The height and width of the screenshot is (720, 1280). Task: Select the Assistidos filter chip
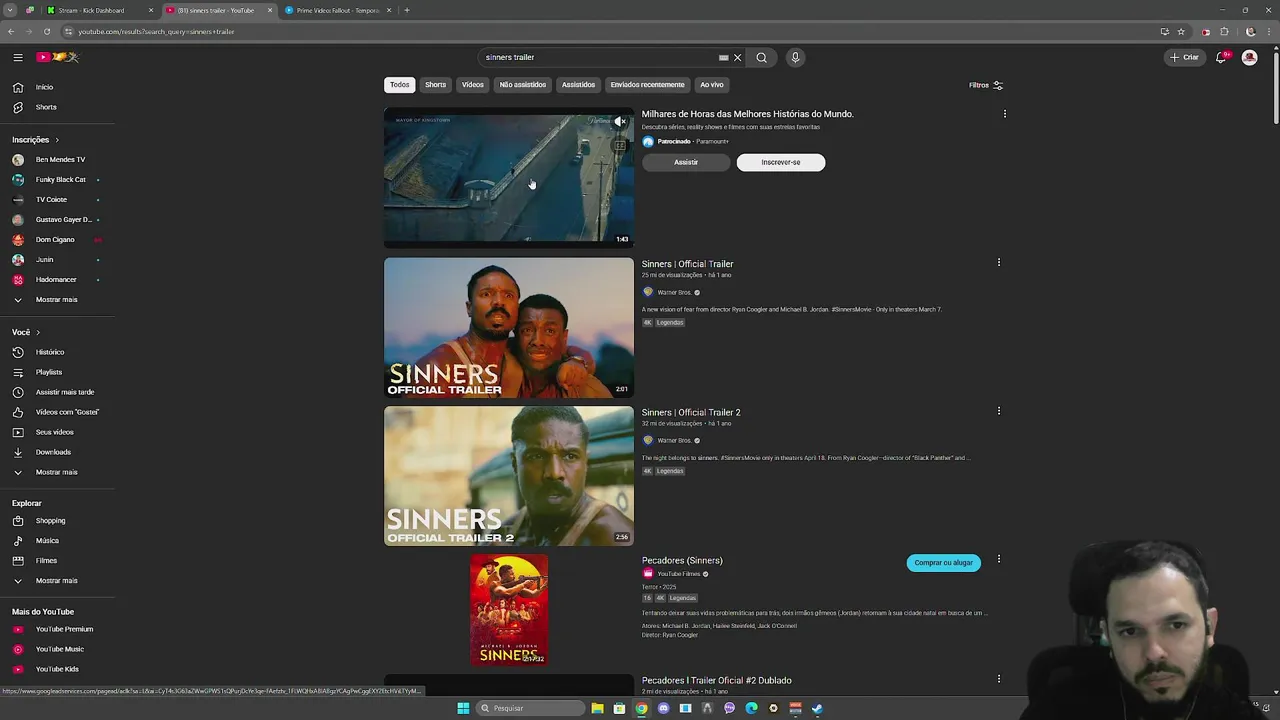(578, 85)
